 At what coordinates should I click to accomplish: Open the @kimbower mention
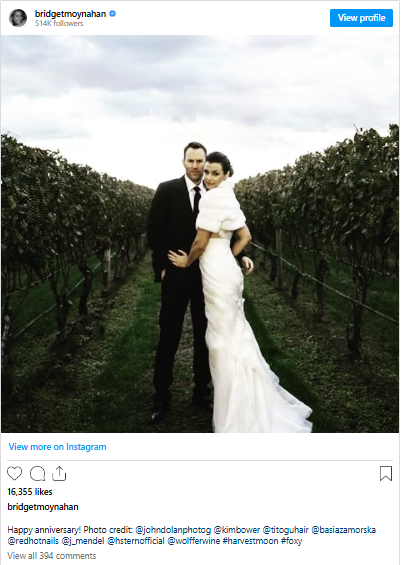pyautogui.click(x=237, y=530)
